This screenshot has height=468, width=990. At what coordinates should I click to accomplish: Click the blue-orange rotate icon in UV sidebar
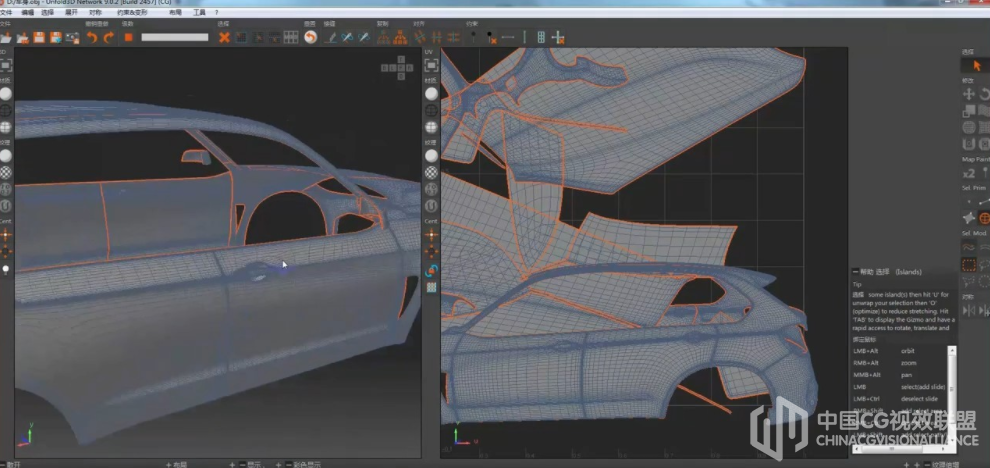[x=432, y=270]
